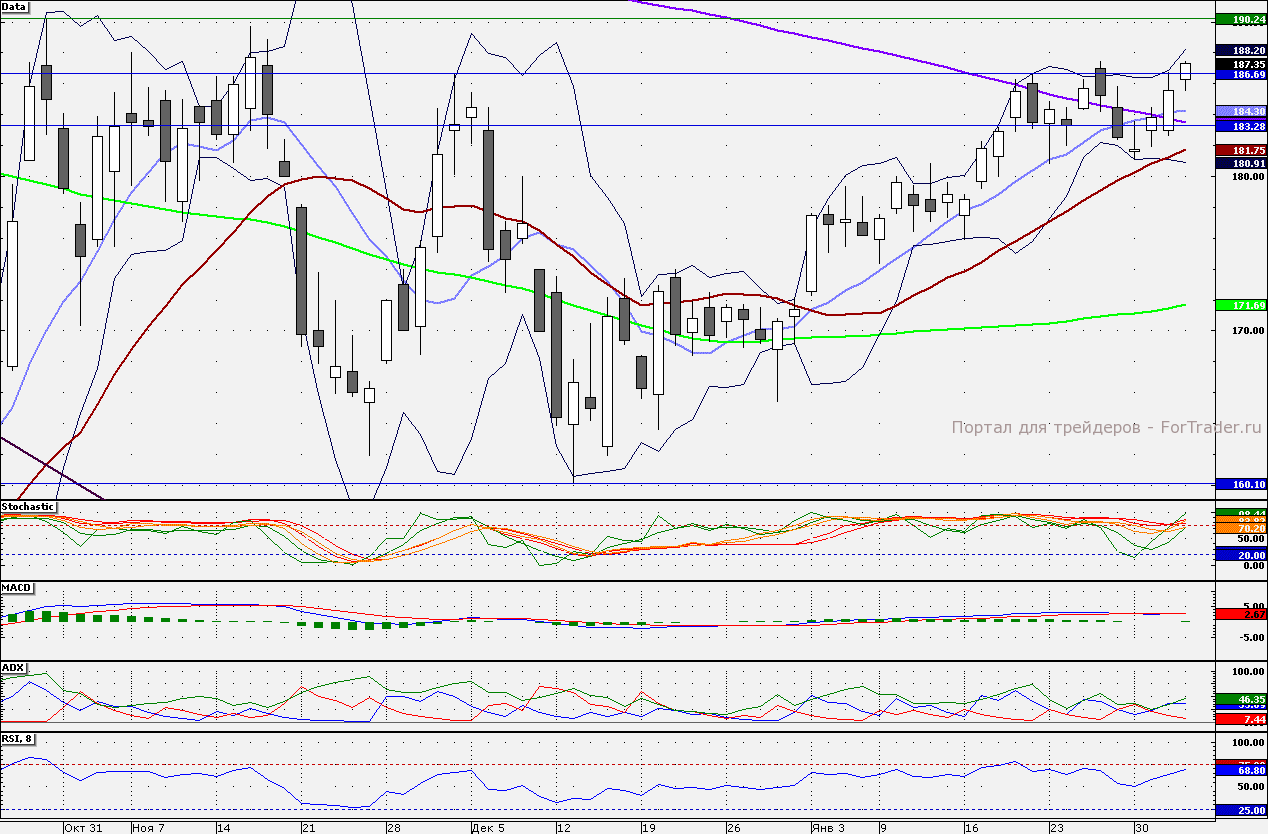Select the orange 70.20 Stochastic value tag

(1240, 528)
